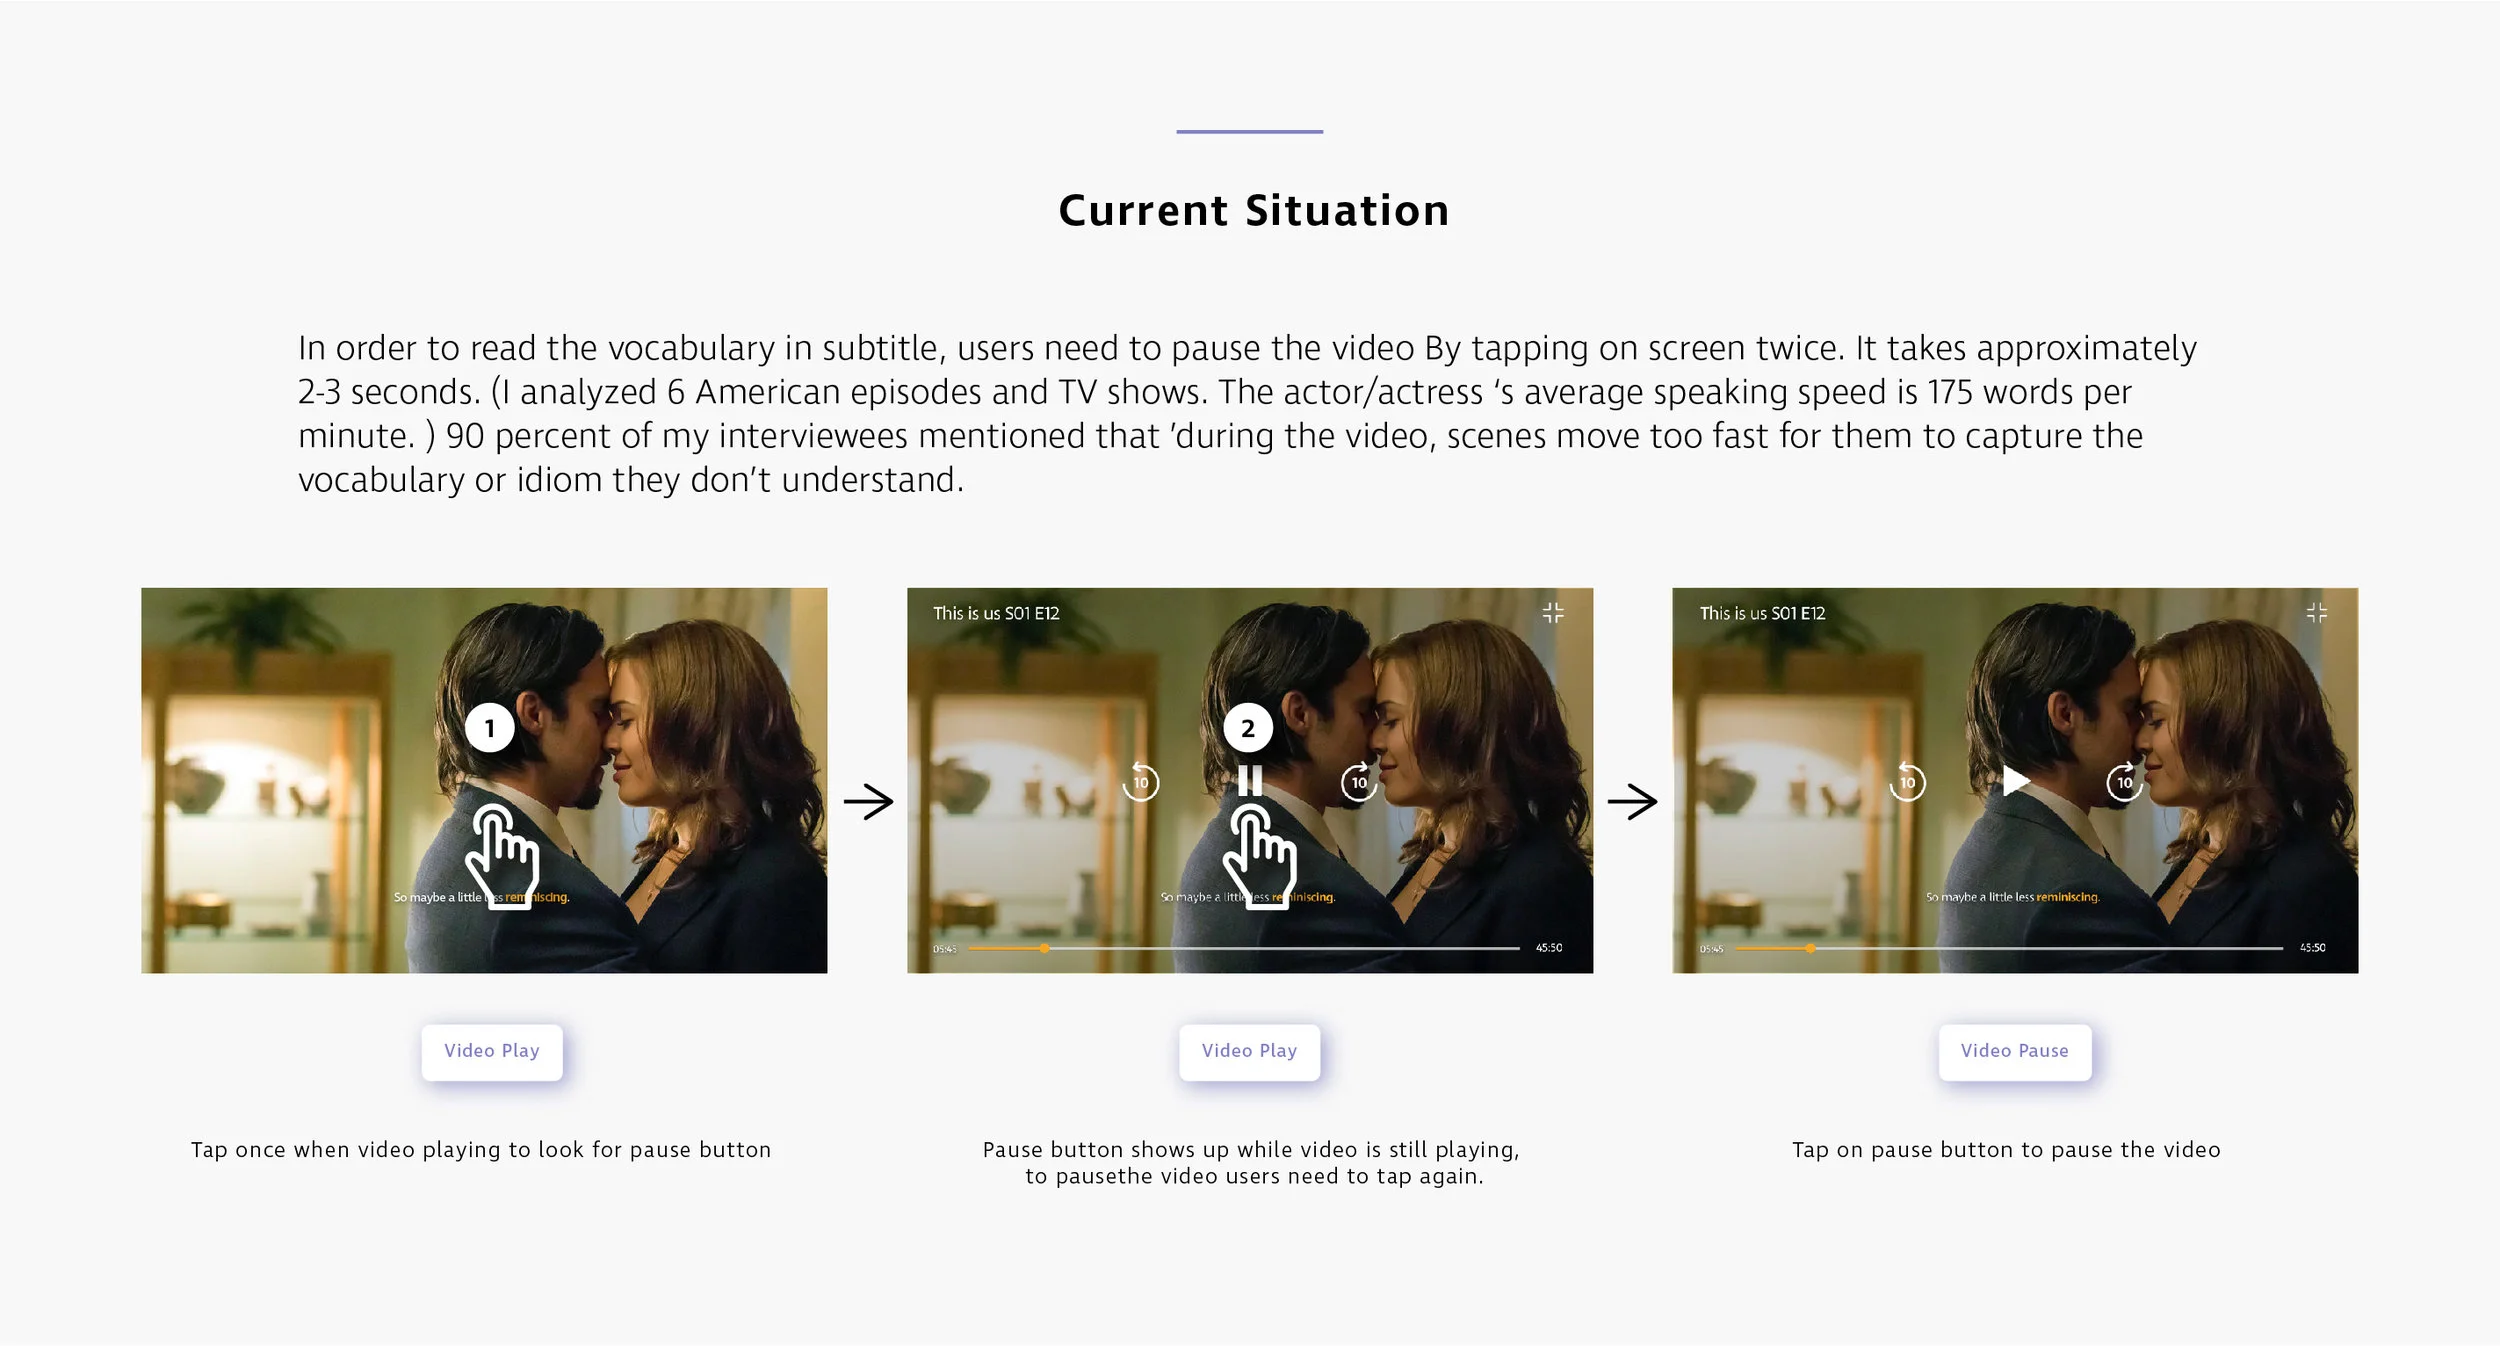Click forward 10 seconds in the third frame
Image resolution: width=2500 pixels, height=1346 pixels.
(2124, 782)
